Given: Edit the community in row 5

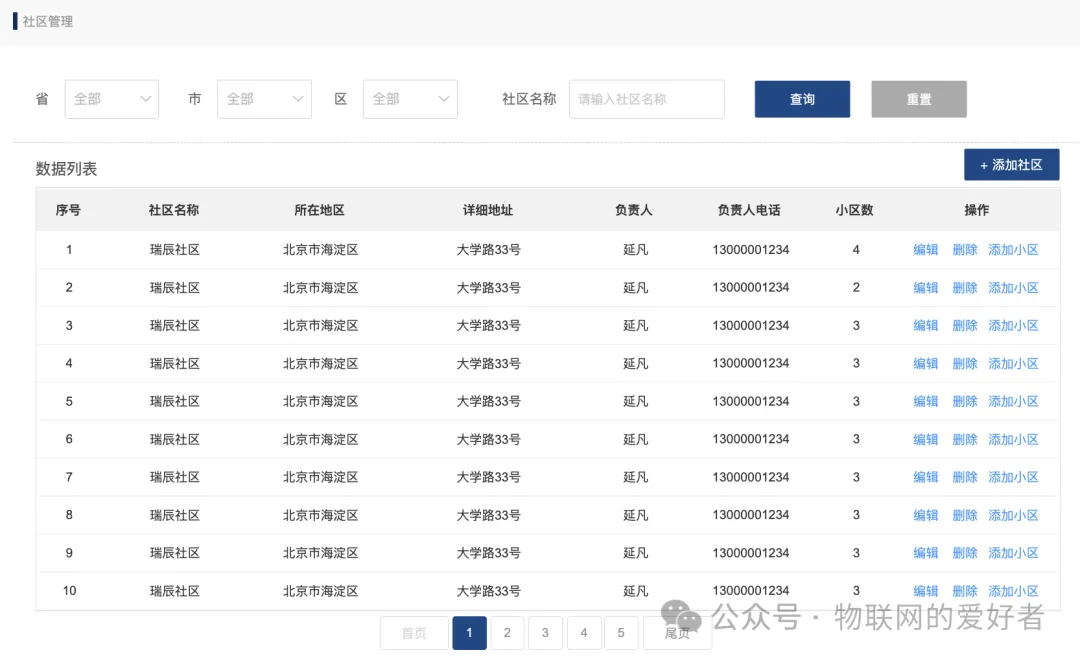Looking at the screenshot, I should [926, 401].
